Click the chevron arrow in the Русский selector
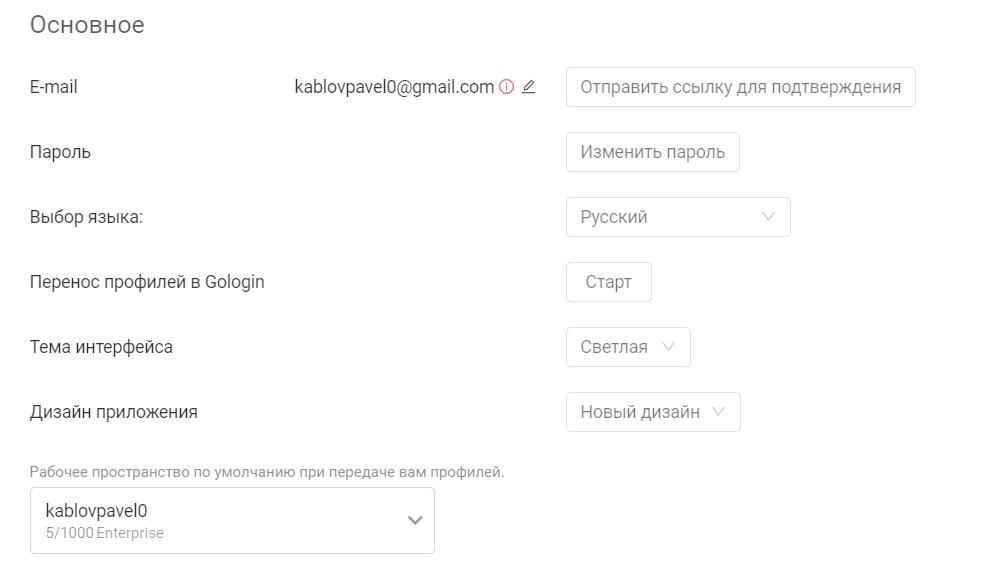Screen dimensions: 993x588 [x=768, y=217]
